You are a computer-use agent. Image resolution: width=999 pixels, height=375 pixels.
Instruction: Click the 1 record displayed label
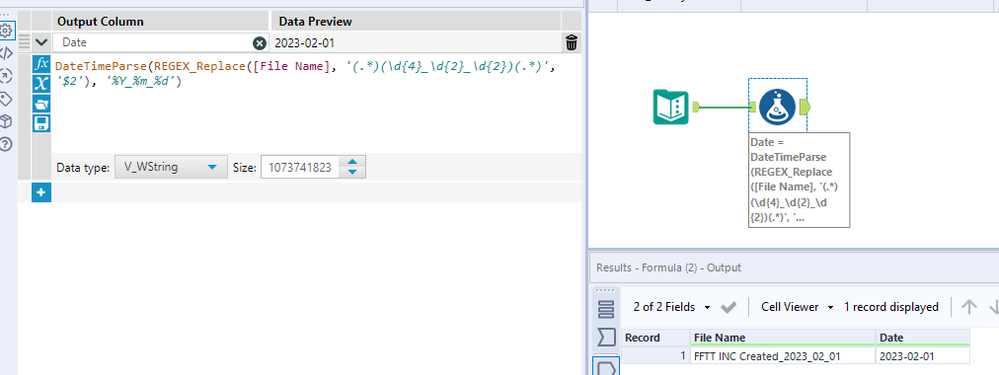pyautogui.click(x=891, y=307)
